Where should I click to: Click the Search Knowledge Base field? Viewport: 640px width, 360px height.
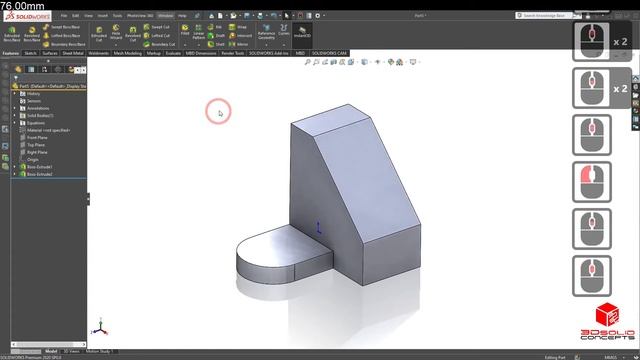tap(544, 16)
